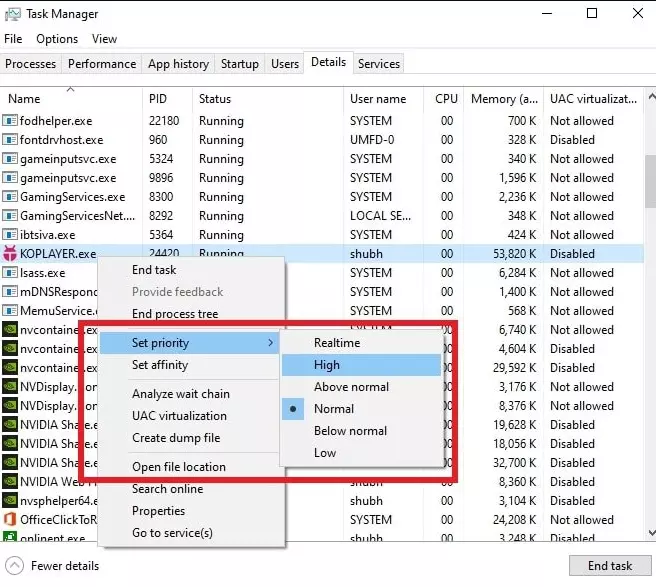Expand the Set priority submenu arrow
Screen dimensions: 656x587
271,343
